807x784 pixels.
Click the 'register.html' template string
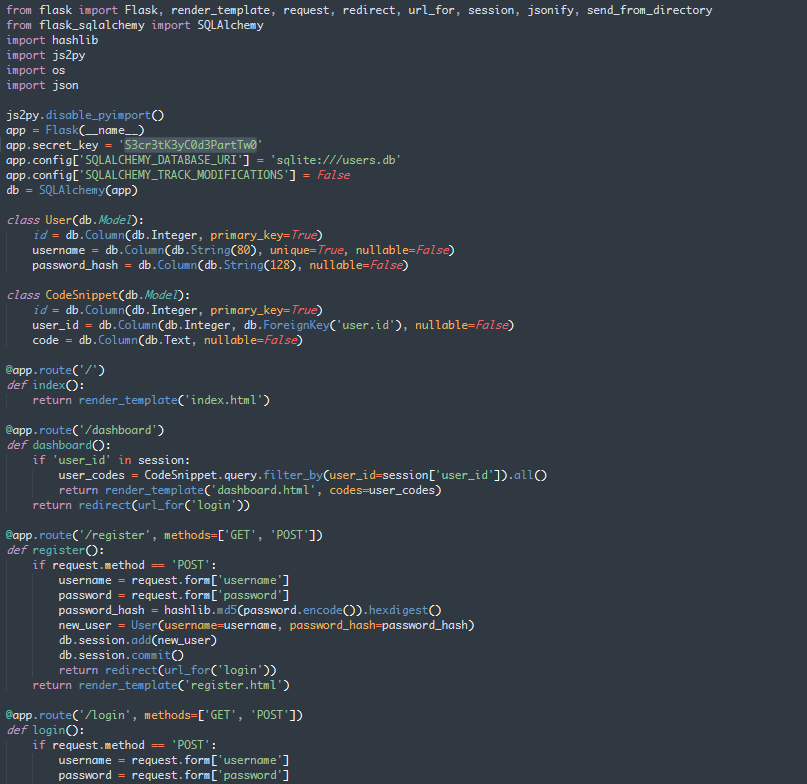(233, 685)
